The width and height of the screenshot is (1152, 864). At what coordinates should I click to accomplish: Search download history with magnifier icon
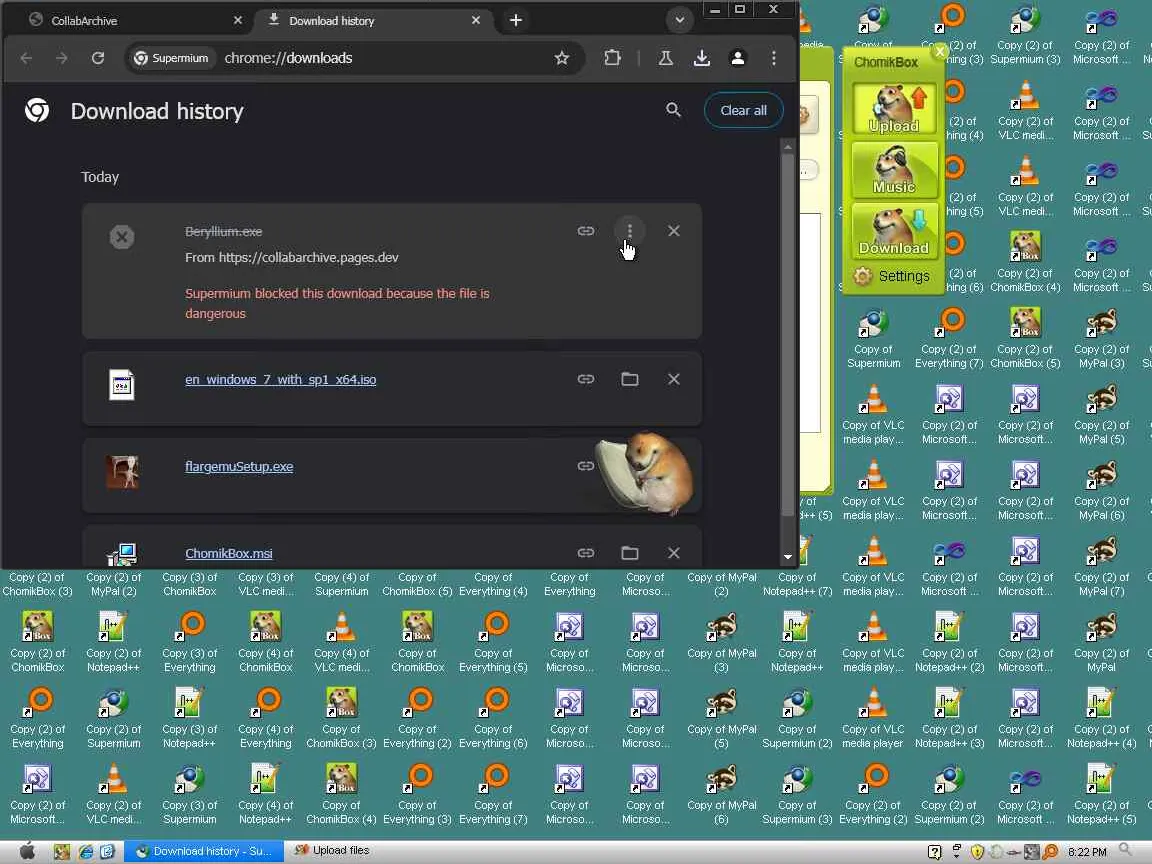(x=673, y=110)
